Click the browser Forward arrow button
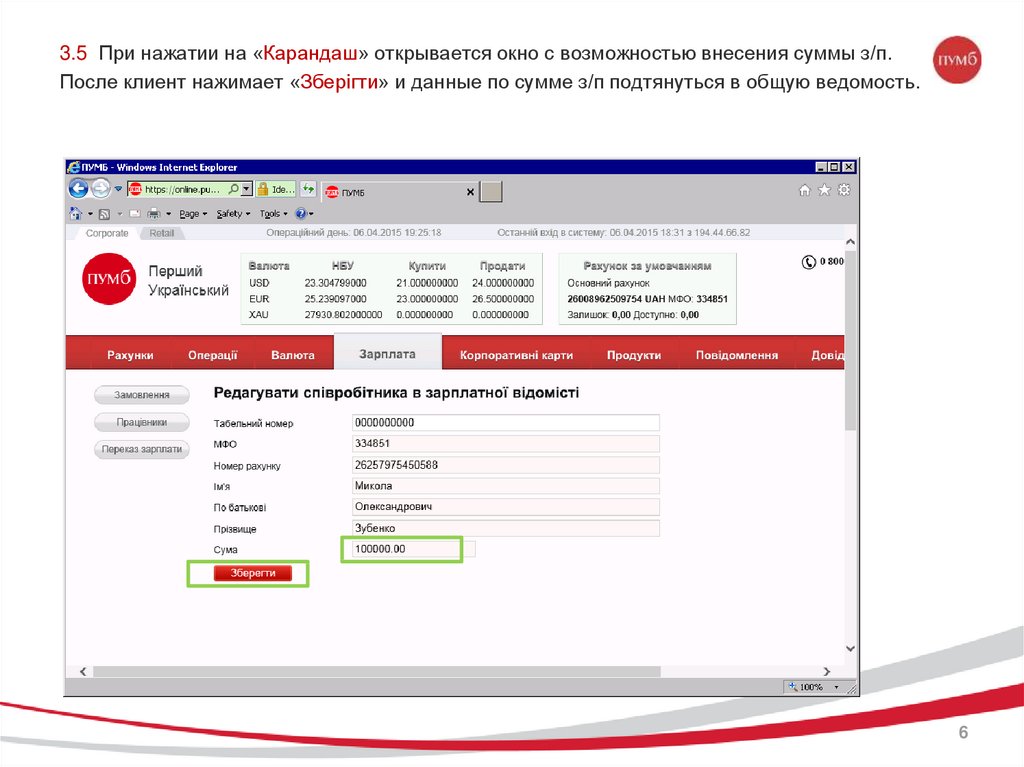This screenshot has height=767, width=1024. coord(101,189)
